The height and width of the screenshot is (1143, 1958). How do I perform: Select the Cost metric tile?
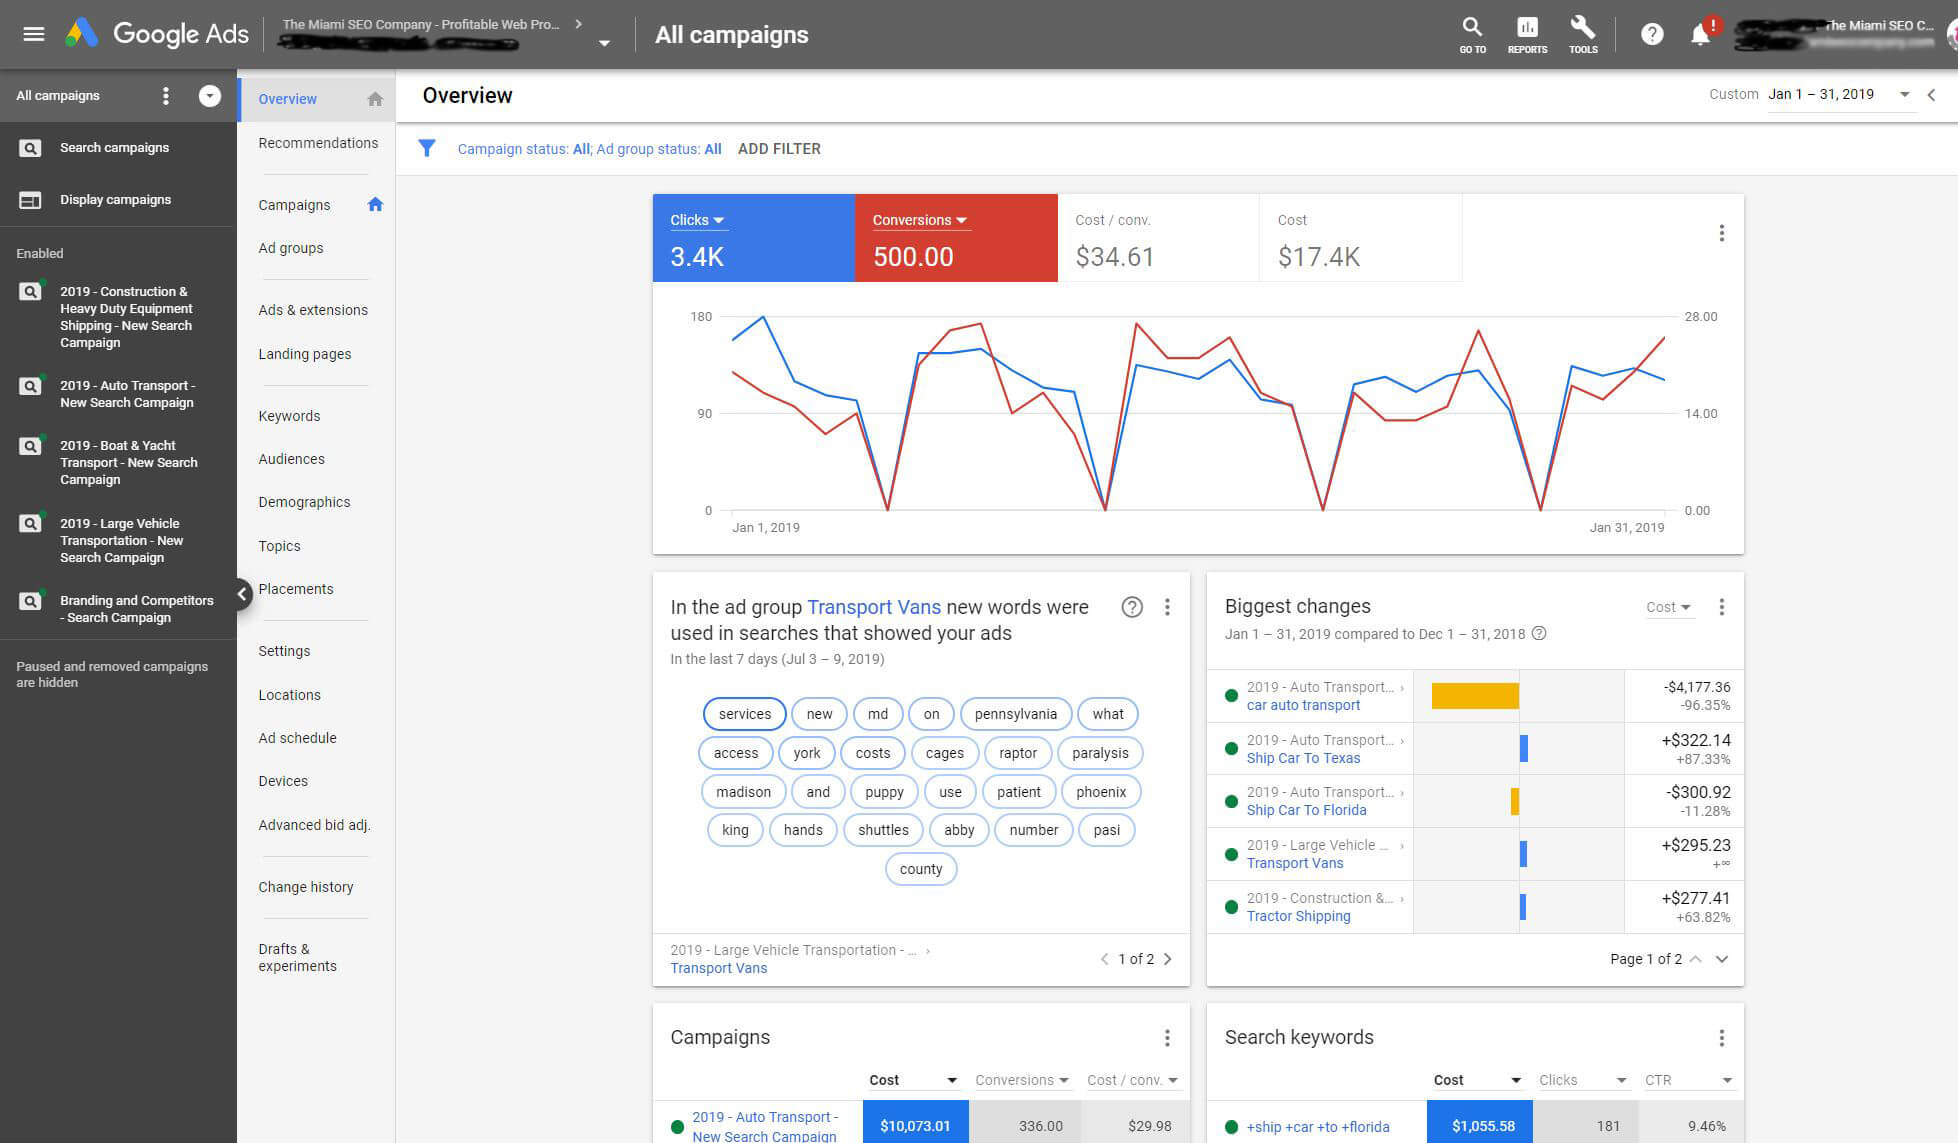(x=1360, y=238)
